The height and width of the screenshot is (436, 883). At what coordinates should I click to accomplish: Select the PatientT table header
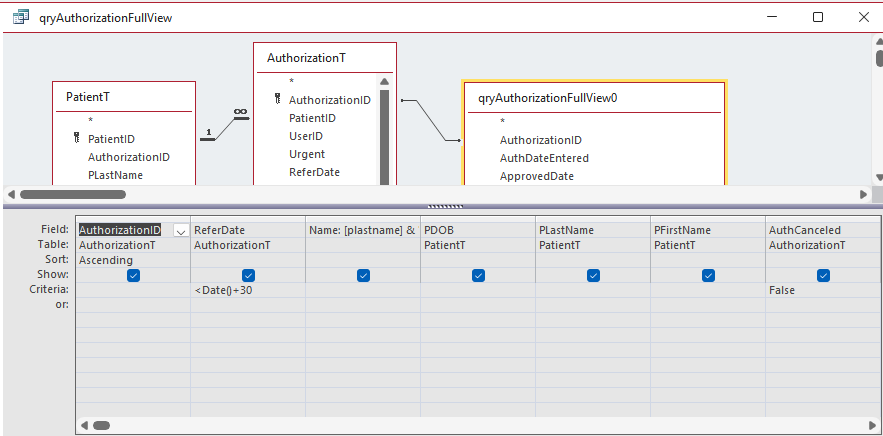click(x=88, y=97)
